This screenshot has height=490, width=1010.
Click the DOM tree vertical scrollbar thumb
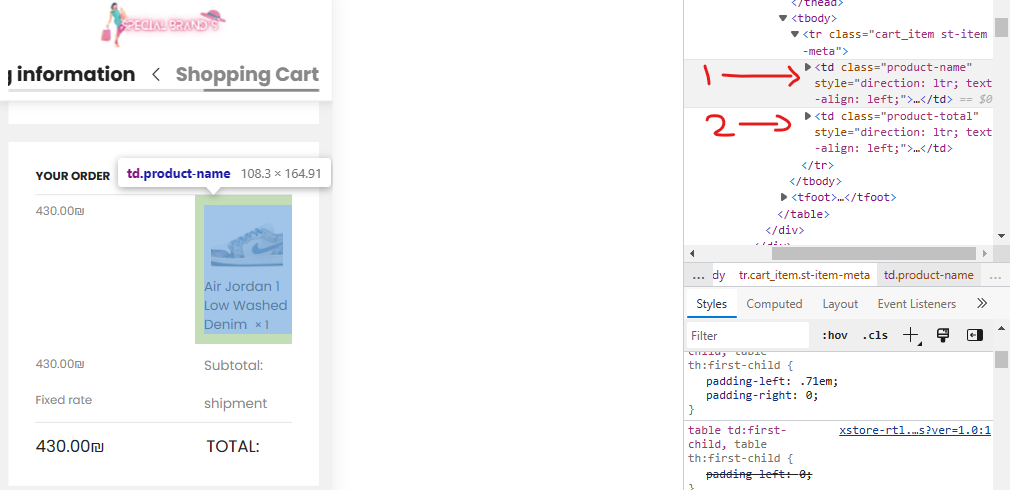[1000, 28]
